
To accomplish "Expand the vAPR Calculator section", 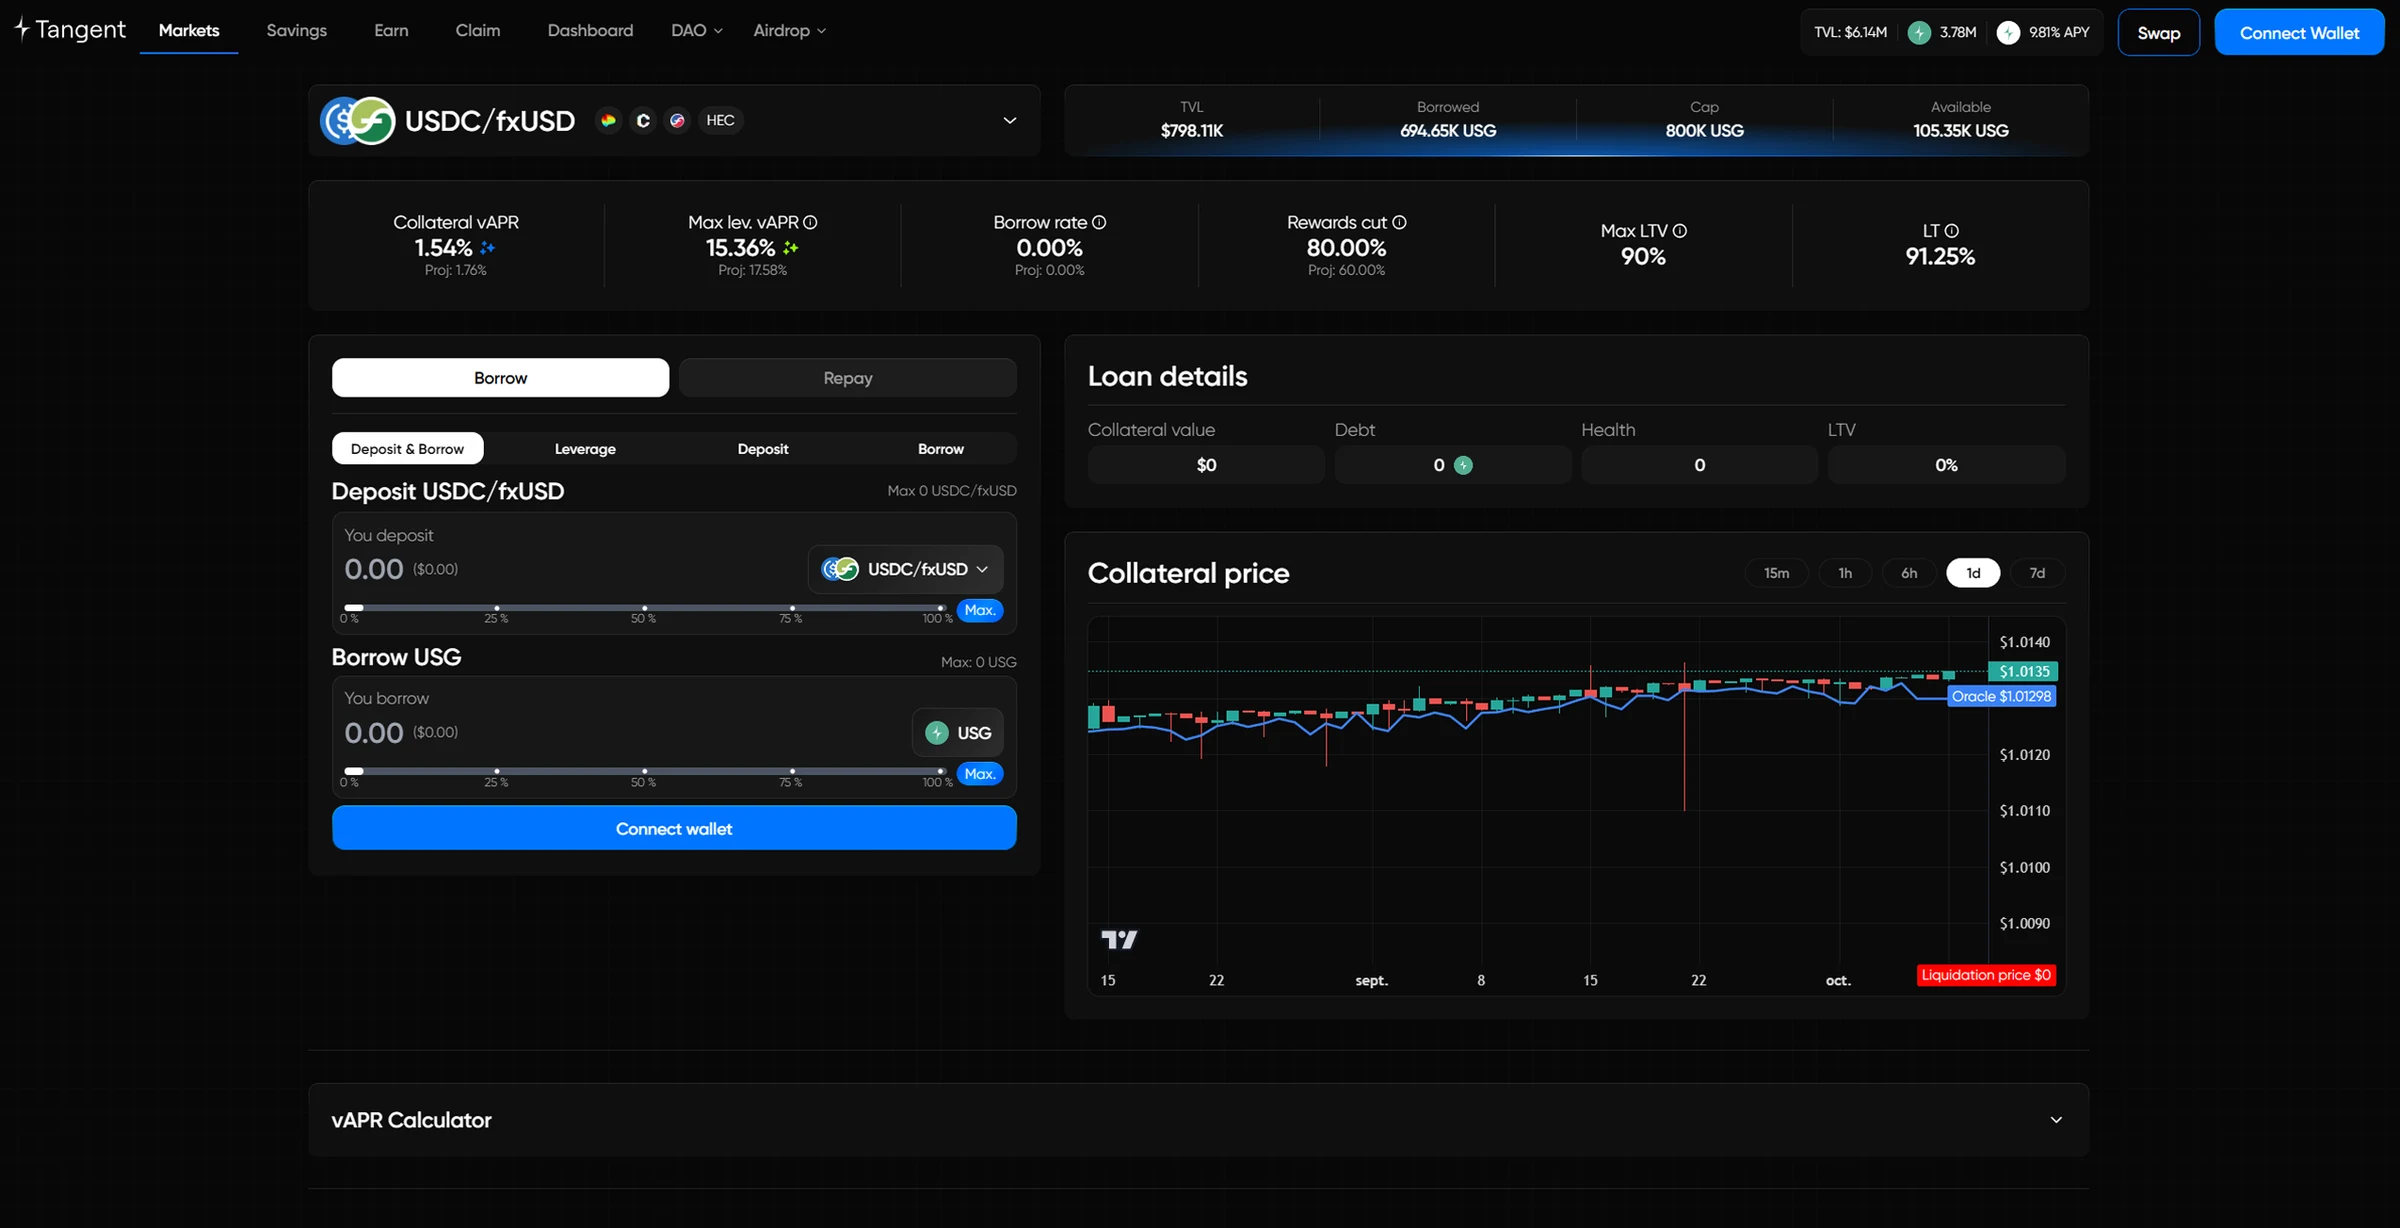I will (2056, 1120).
